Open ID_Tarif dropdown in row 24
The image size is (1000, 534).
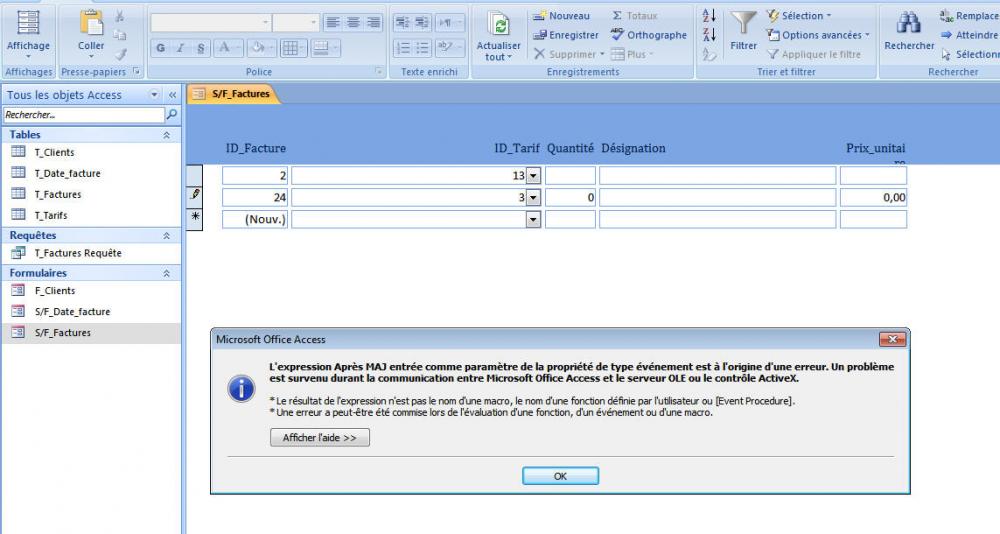click(x=533, y=198)
